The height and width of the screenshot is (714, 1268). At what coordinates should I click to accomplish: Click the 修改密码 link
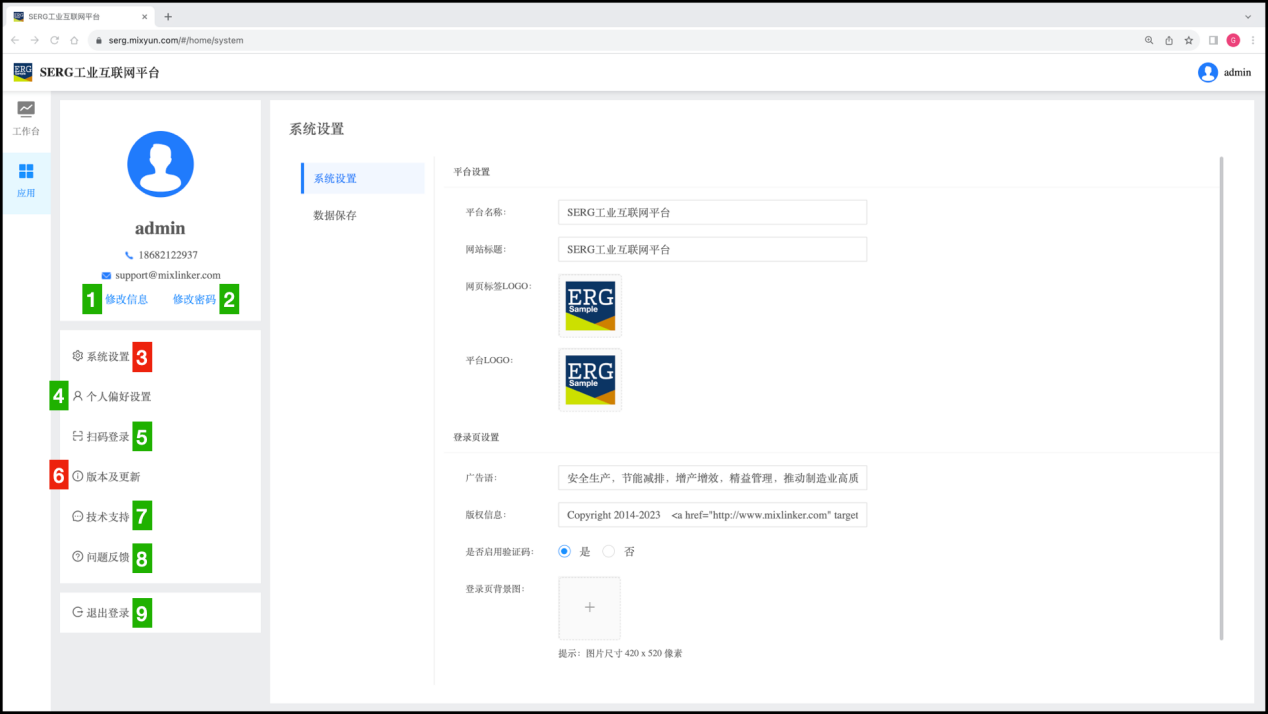click(194, 299)
